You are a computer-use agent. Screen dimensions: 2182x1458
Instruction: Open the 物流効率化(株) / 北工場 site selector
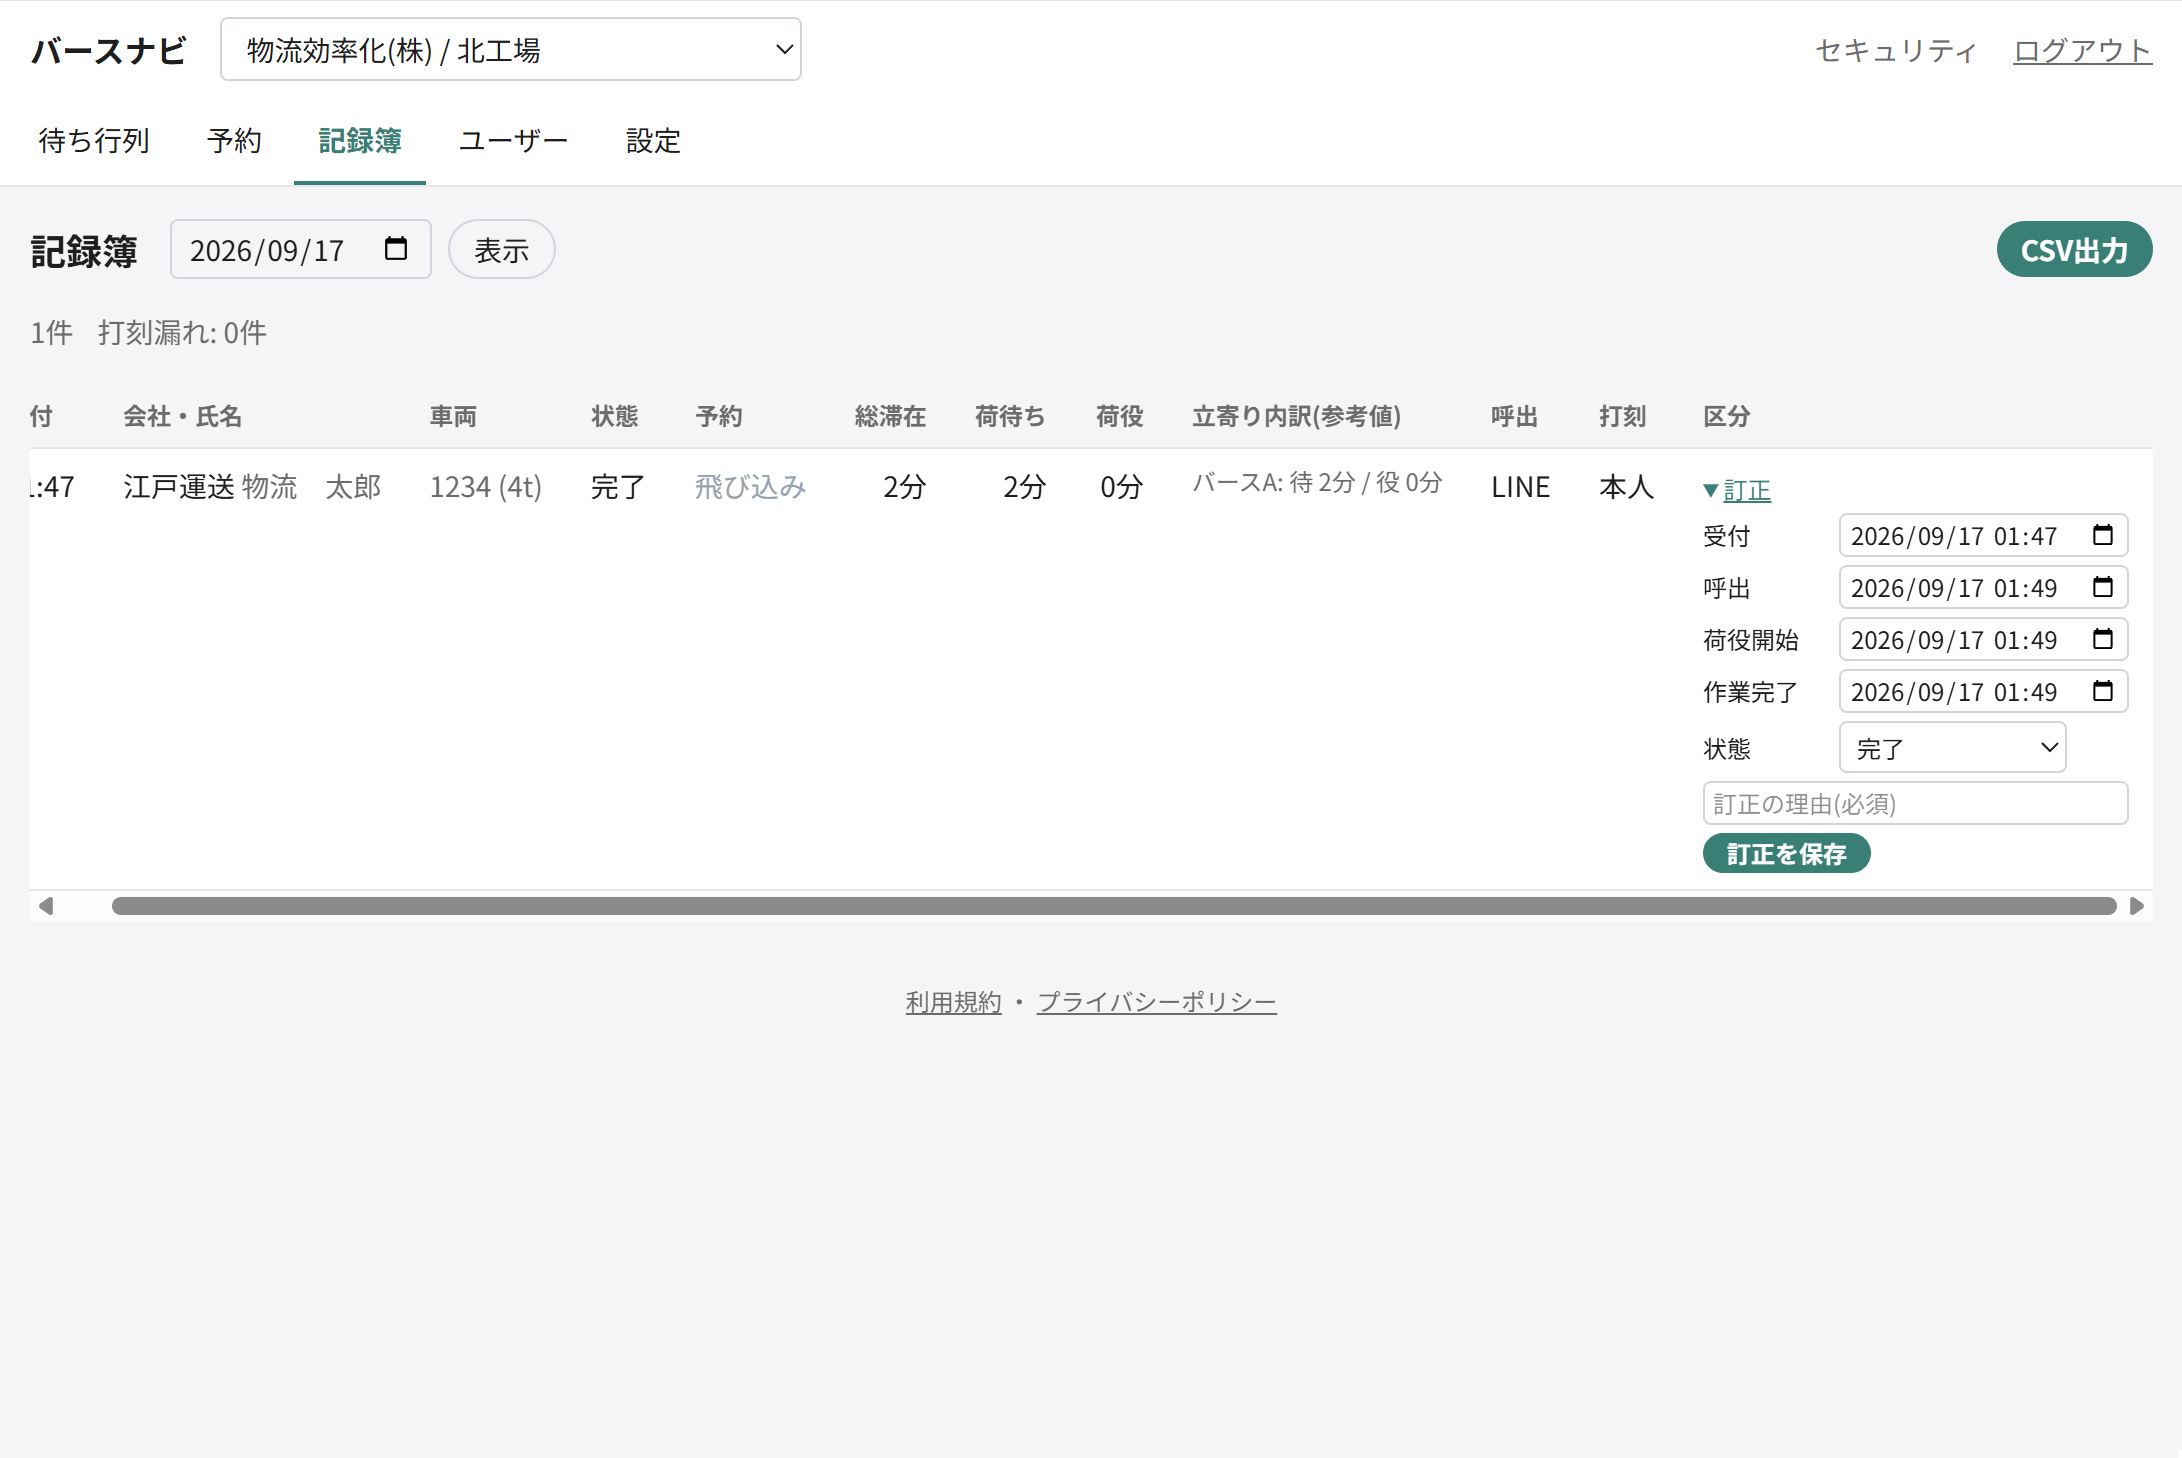click(x=511, y=49)
